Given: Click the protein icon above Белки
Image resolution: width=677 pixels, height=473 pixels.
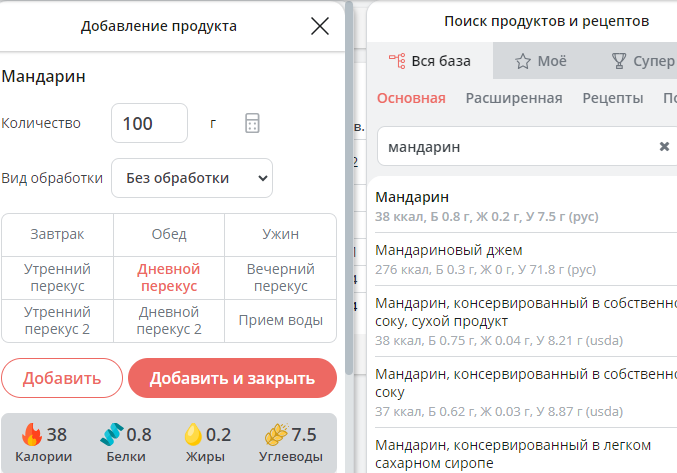Looking at the screenshot, I should (111, 435).
